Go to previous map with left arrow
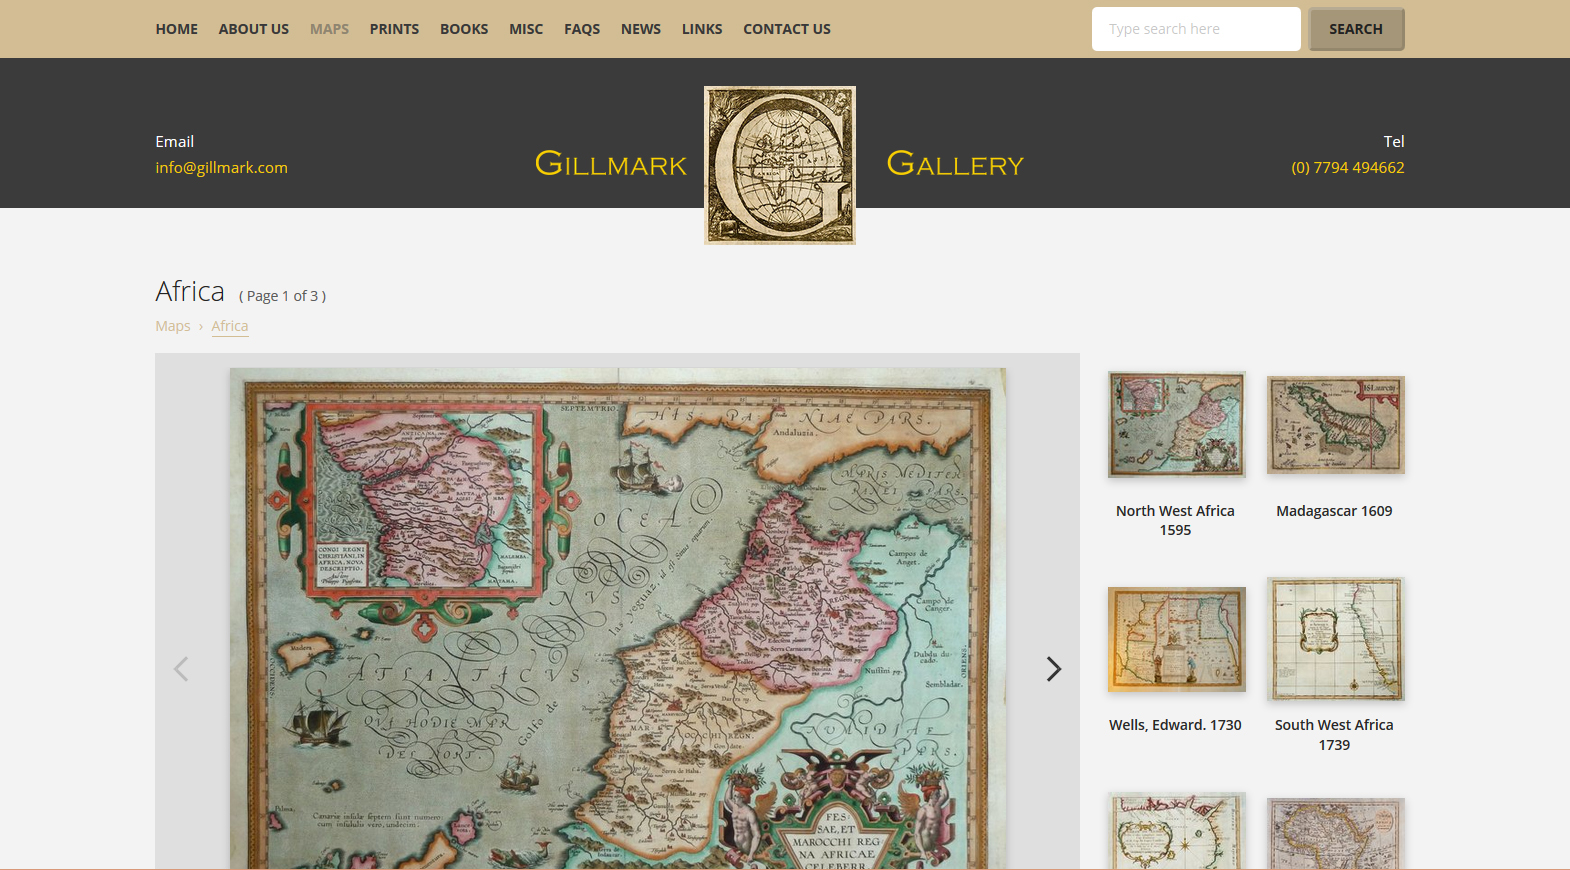Screen dimensions: 1570x870 coord(181,669)
